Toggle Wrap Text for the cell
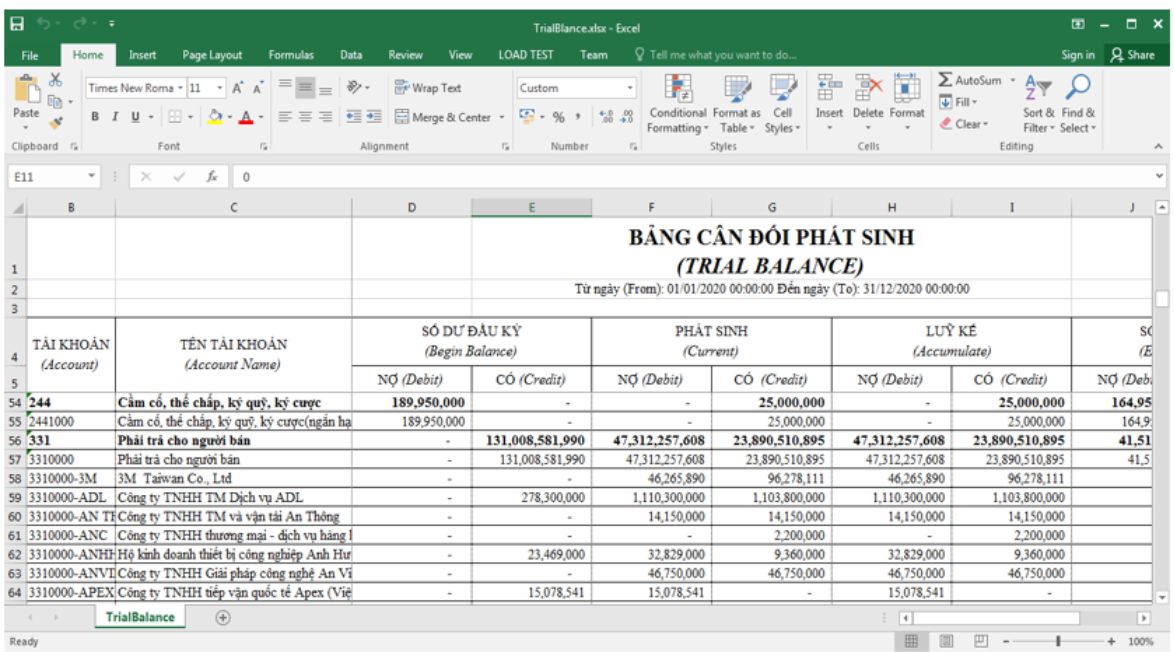 click(x=428, y=88)
